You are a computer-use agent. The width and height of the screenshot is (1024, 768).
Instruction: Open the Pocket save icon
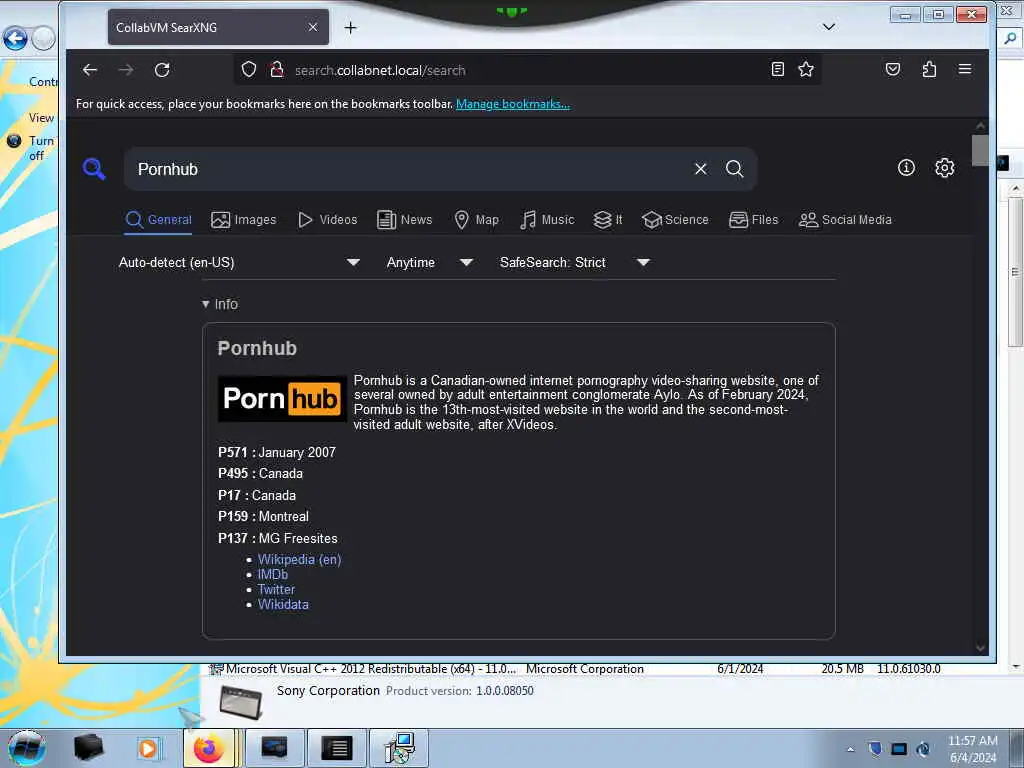click(x=893, y=69)
